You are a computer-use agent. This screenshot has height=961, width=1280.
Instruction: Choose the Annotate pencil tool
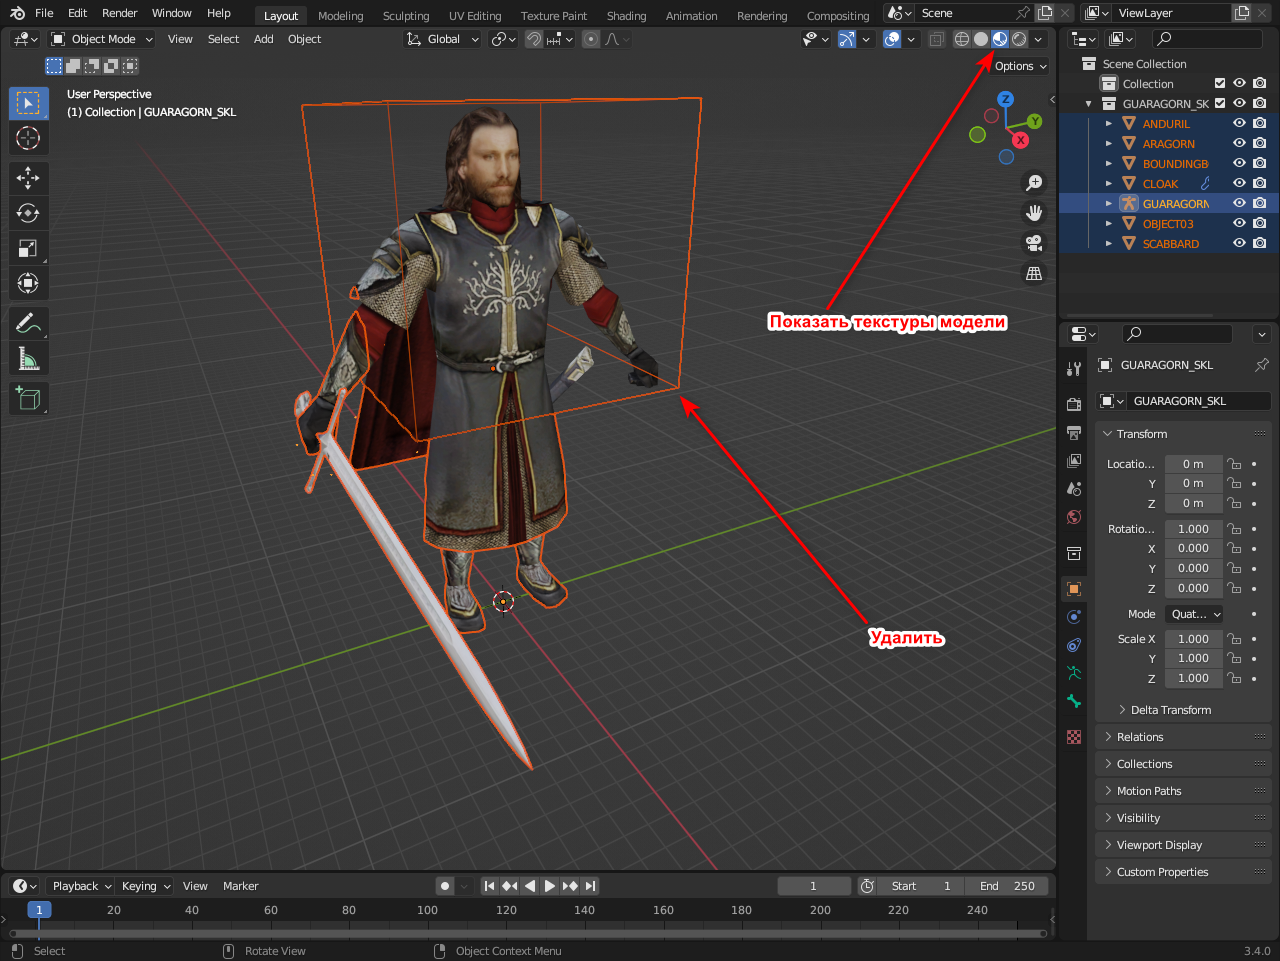click(28, 323)
